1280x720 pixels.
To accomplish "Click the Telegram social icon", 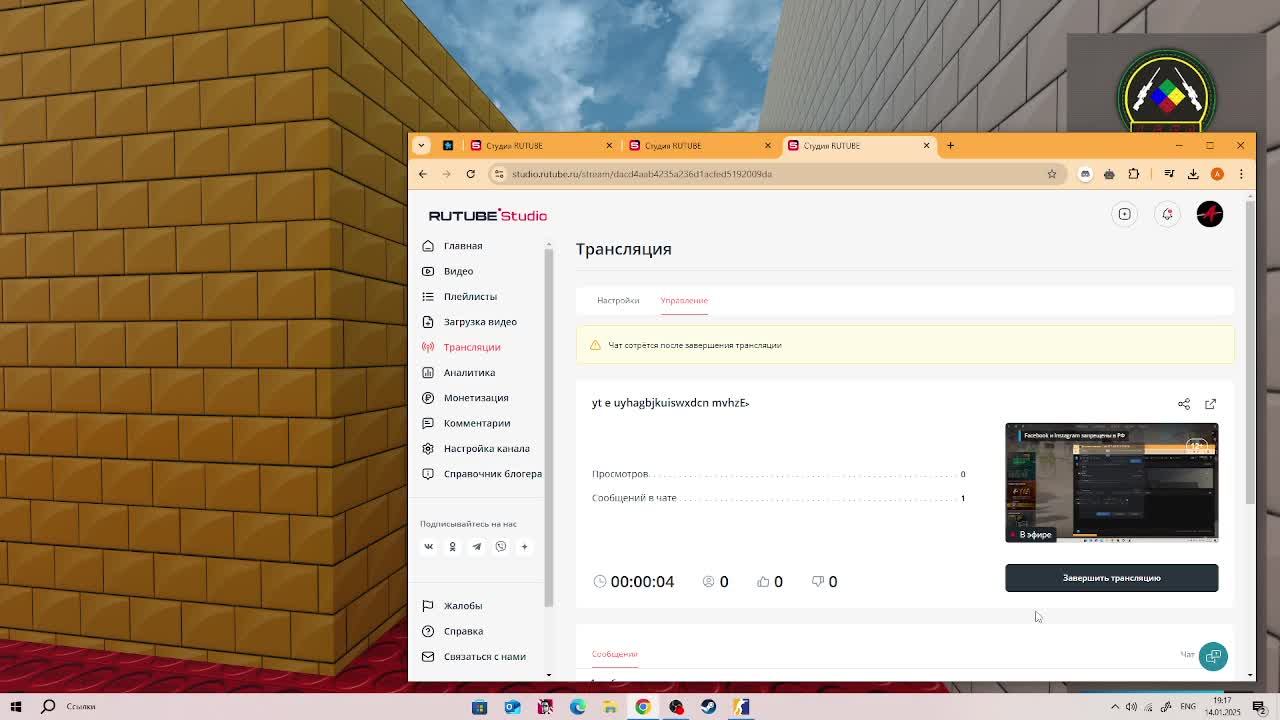I will 476,547.
